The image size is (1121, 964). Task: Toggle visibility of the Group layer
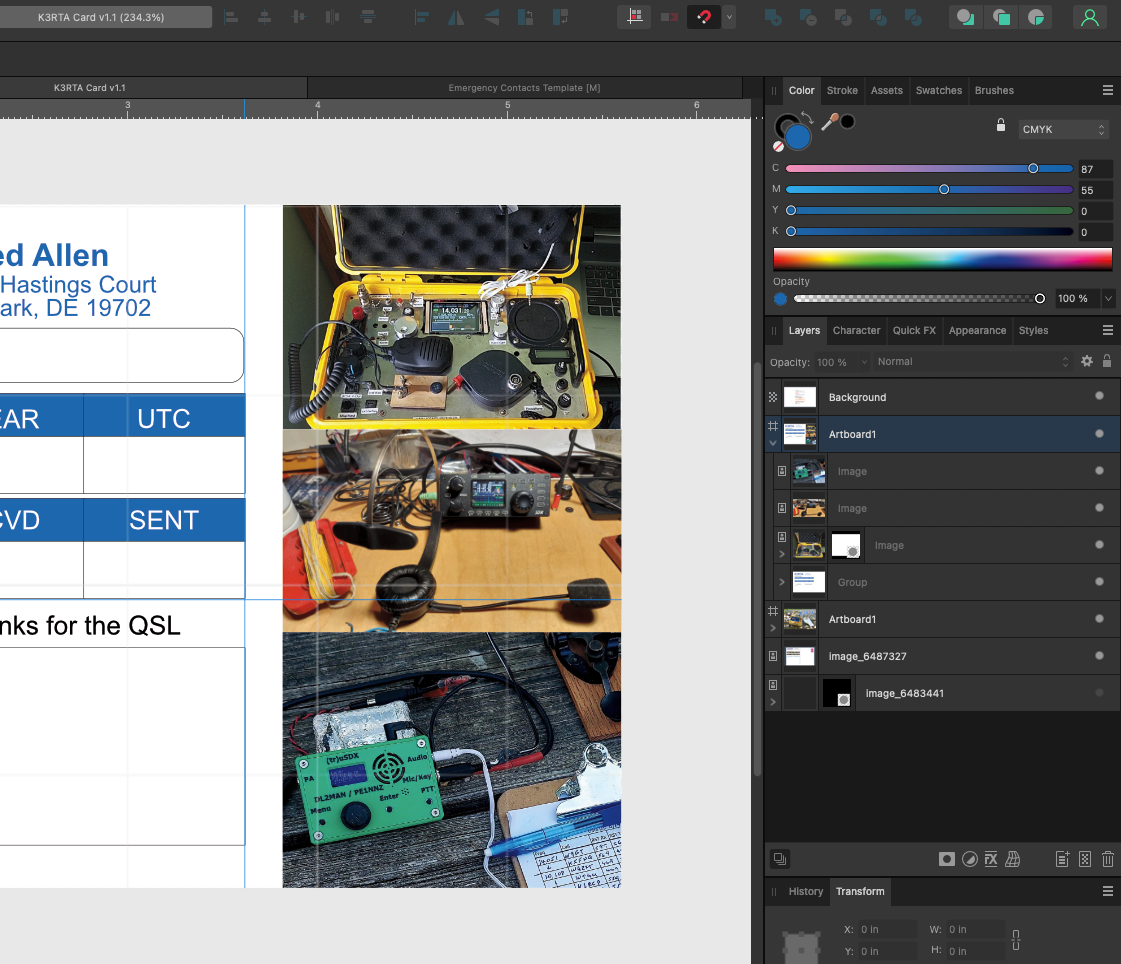(x=1099, y=582)
